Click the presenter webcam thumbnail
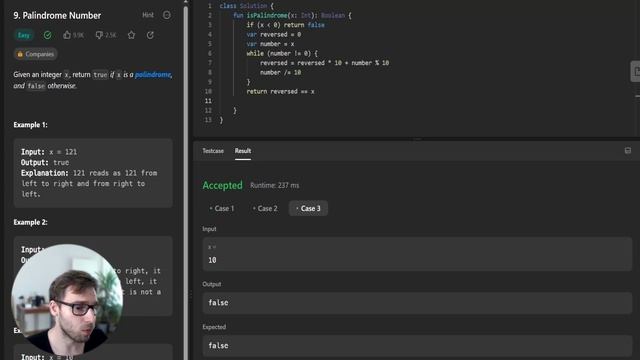Image resolution: width=640 pixels, height=360 pixels. (x=67, y=300)
